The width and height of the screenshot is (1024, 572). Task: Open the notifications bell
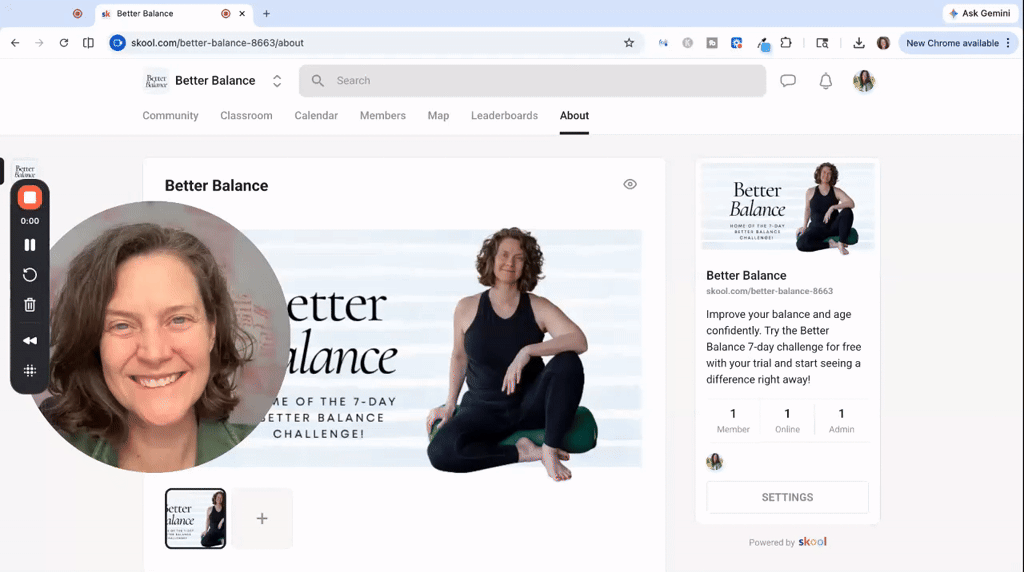tap(825, 81)
